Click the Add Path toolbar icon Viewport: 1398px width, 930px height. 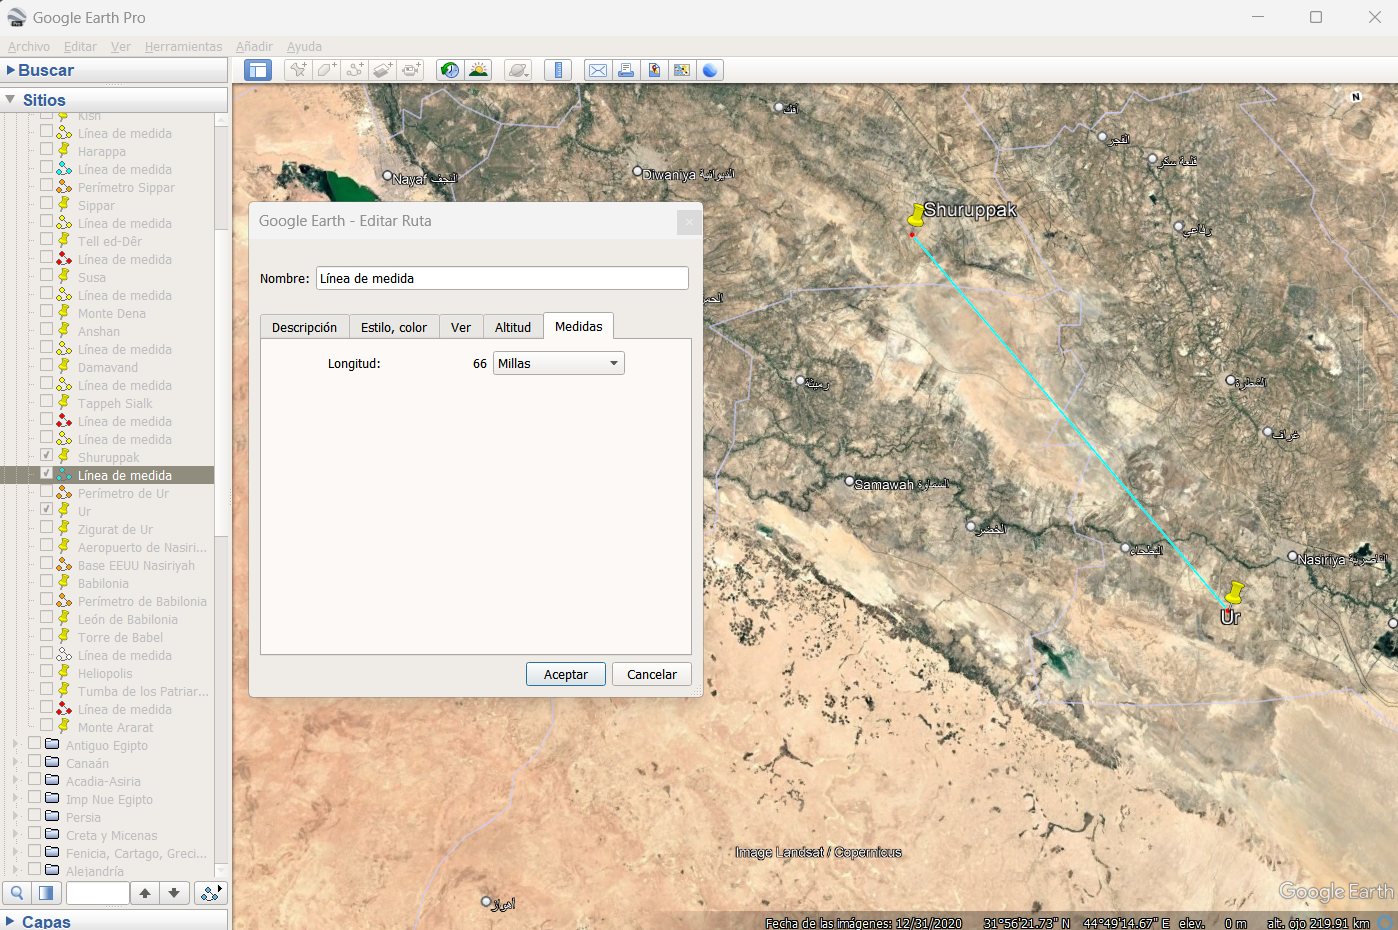(x=354, y=70)
